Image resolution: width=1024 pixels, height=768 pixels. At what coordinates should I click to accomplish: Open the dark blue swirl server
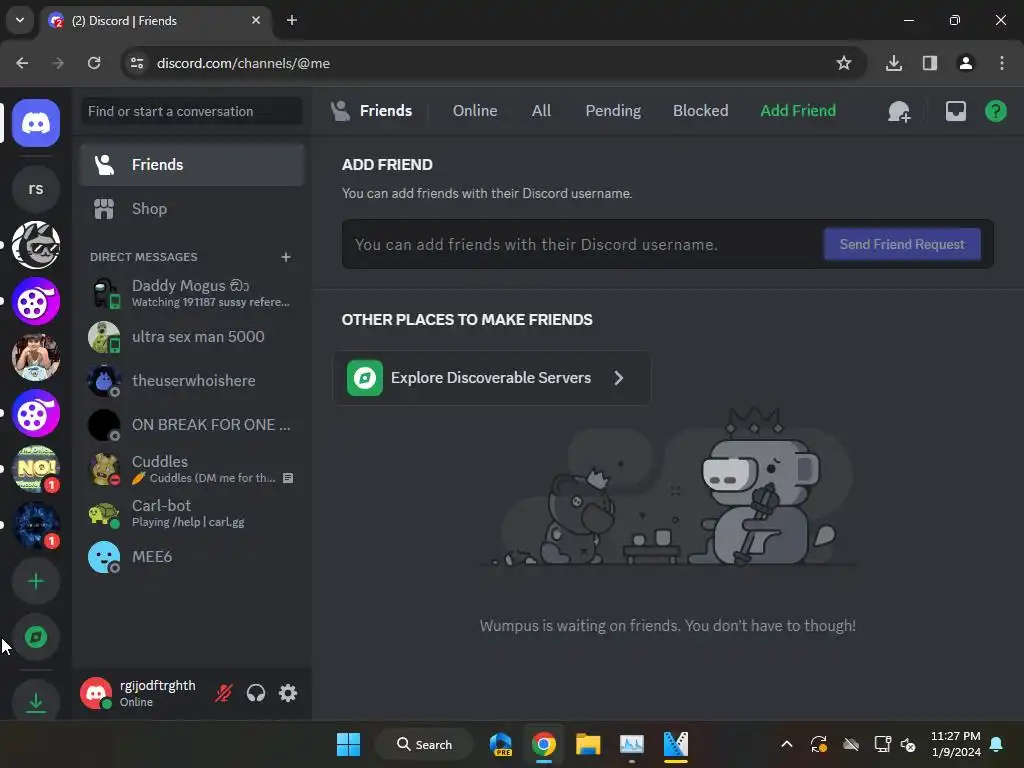point(36,525)
